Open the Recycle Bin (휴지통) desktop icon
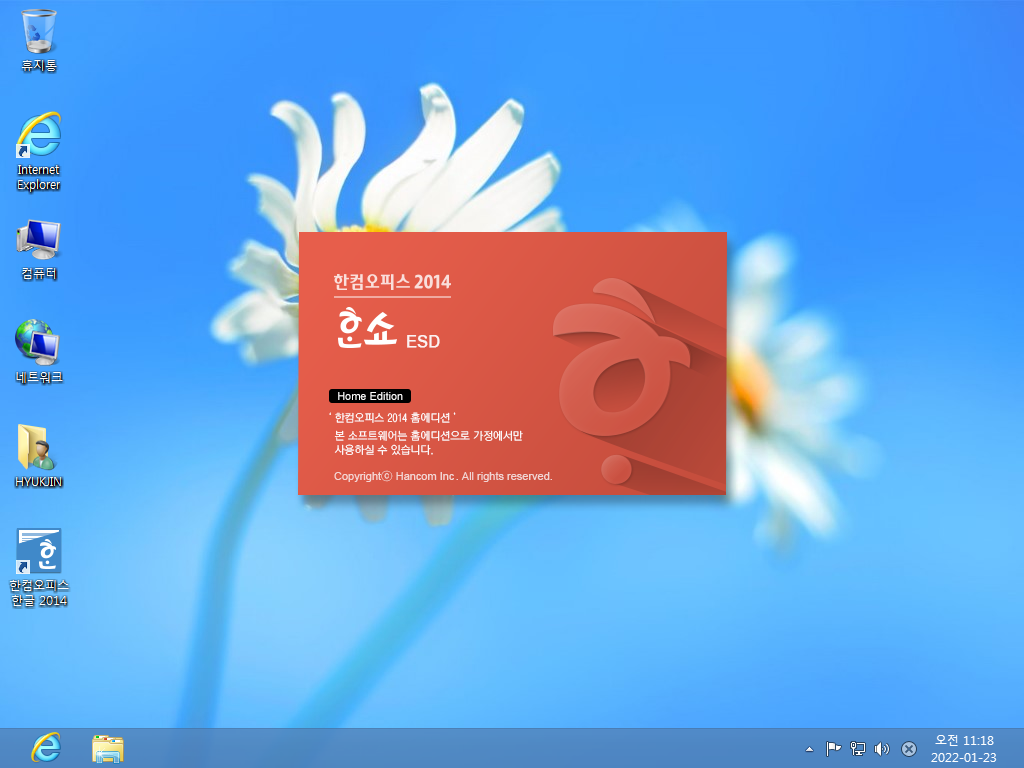 39,40
